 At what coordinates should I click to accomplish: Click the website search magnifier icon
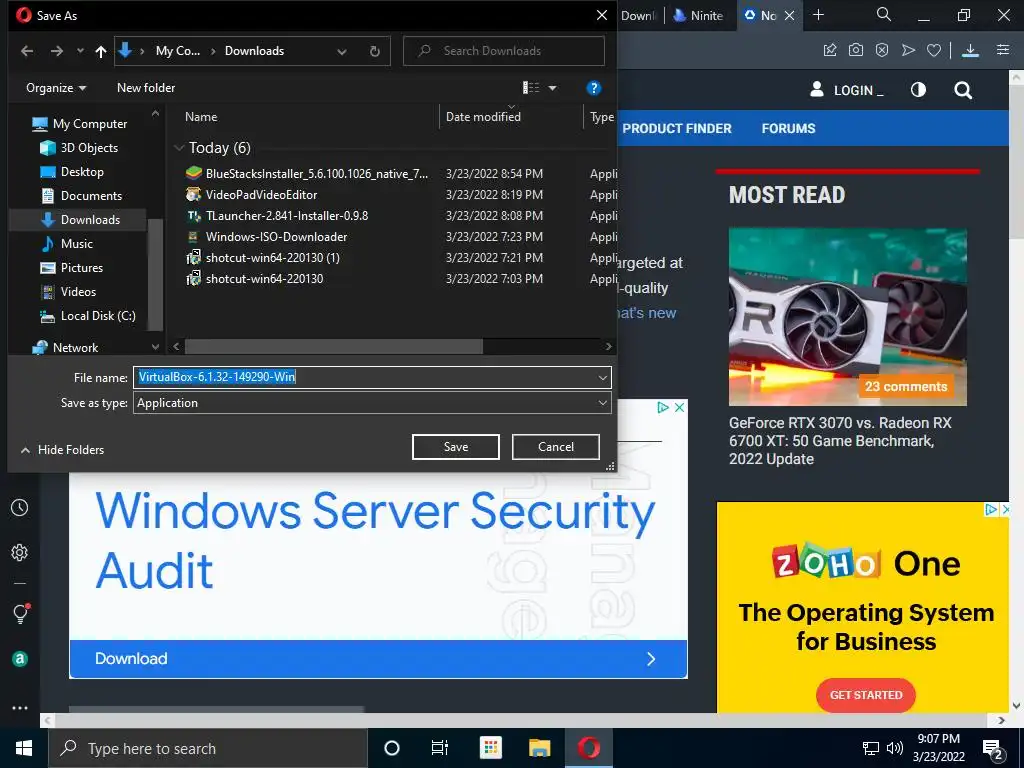tap(963, 90)
